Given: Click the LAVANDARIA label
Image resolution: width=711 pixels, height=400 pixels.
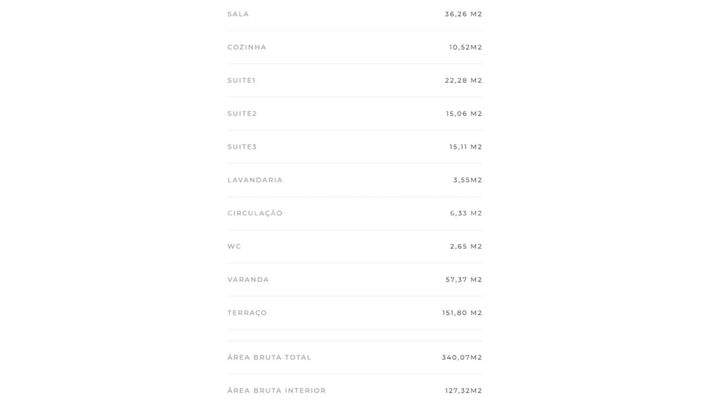Looking at the screenshot, I should (x=255, y=180).
